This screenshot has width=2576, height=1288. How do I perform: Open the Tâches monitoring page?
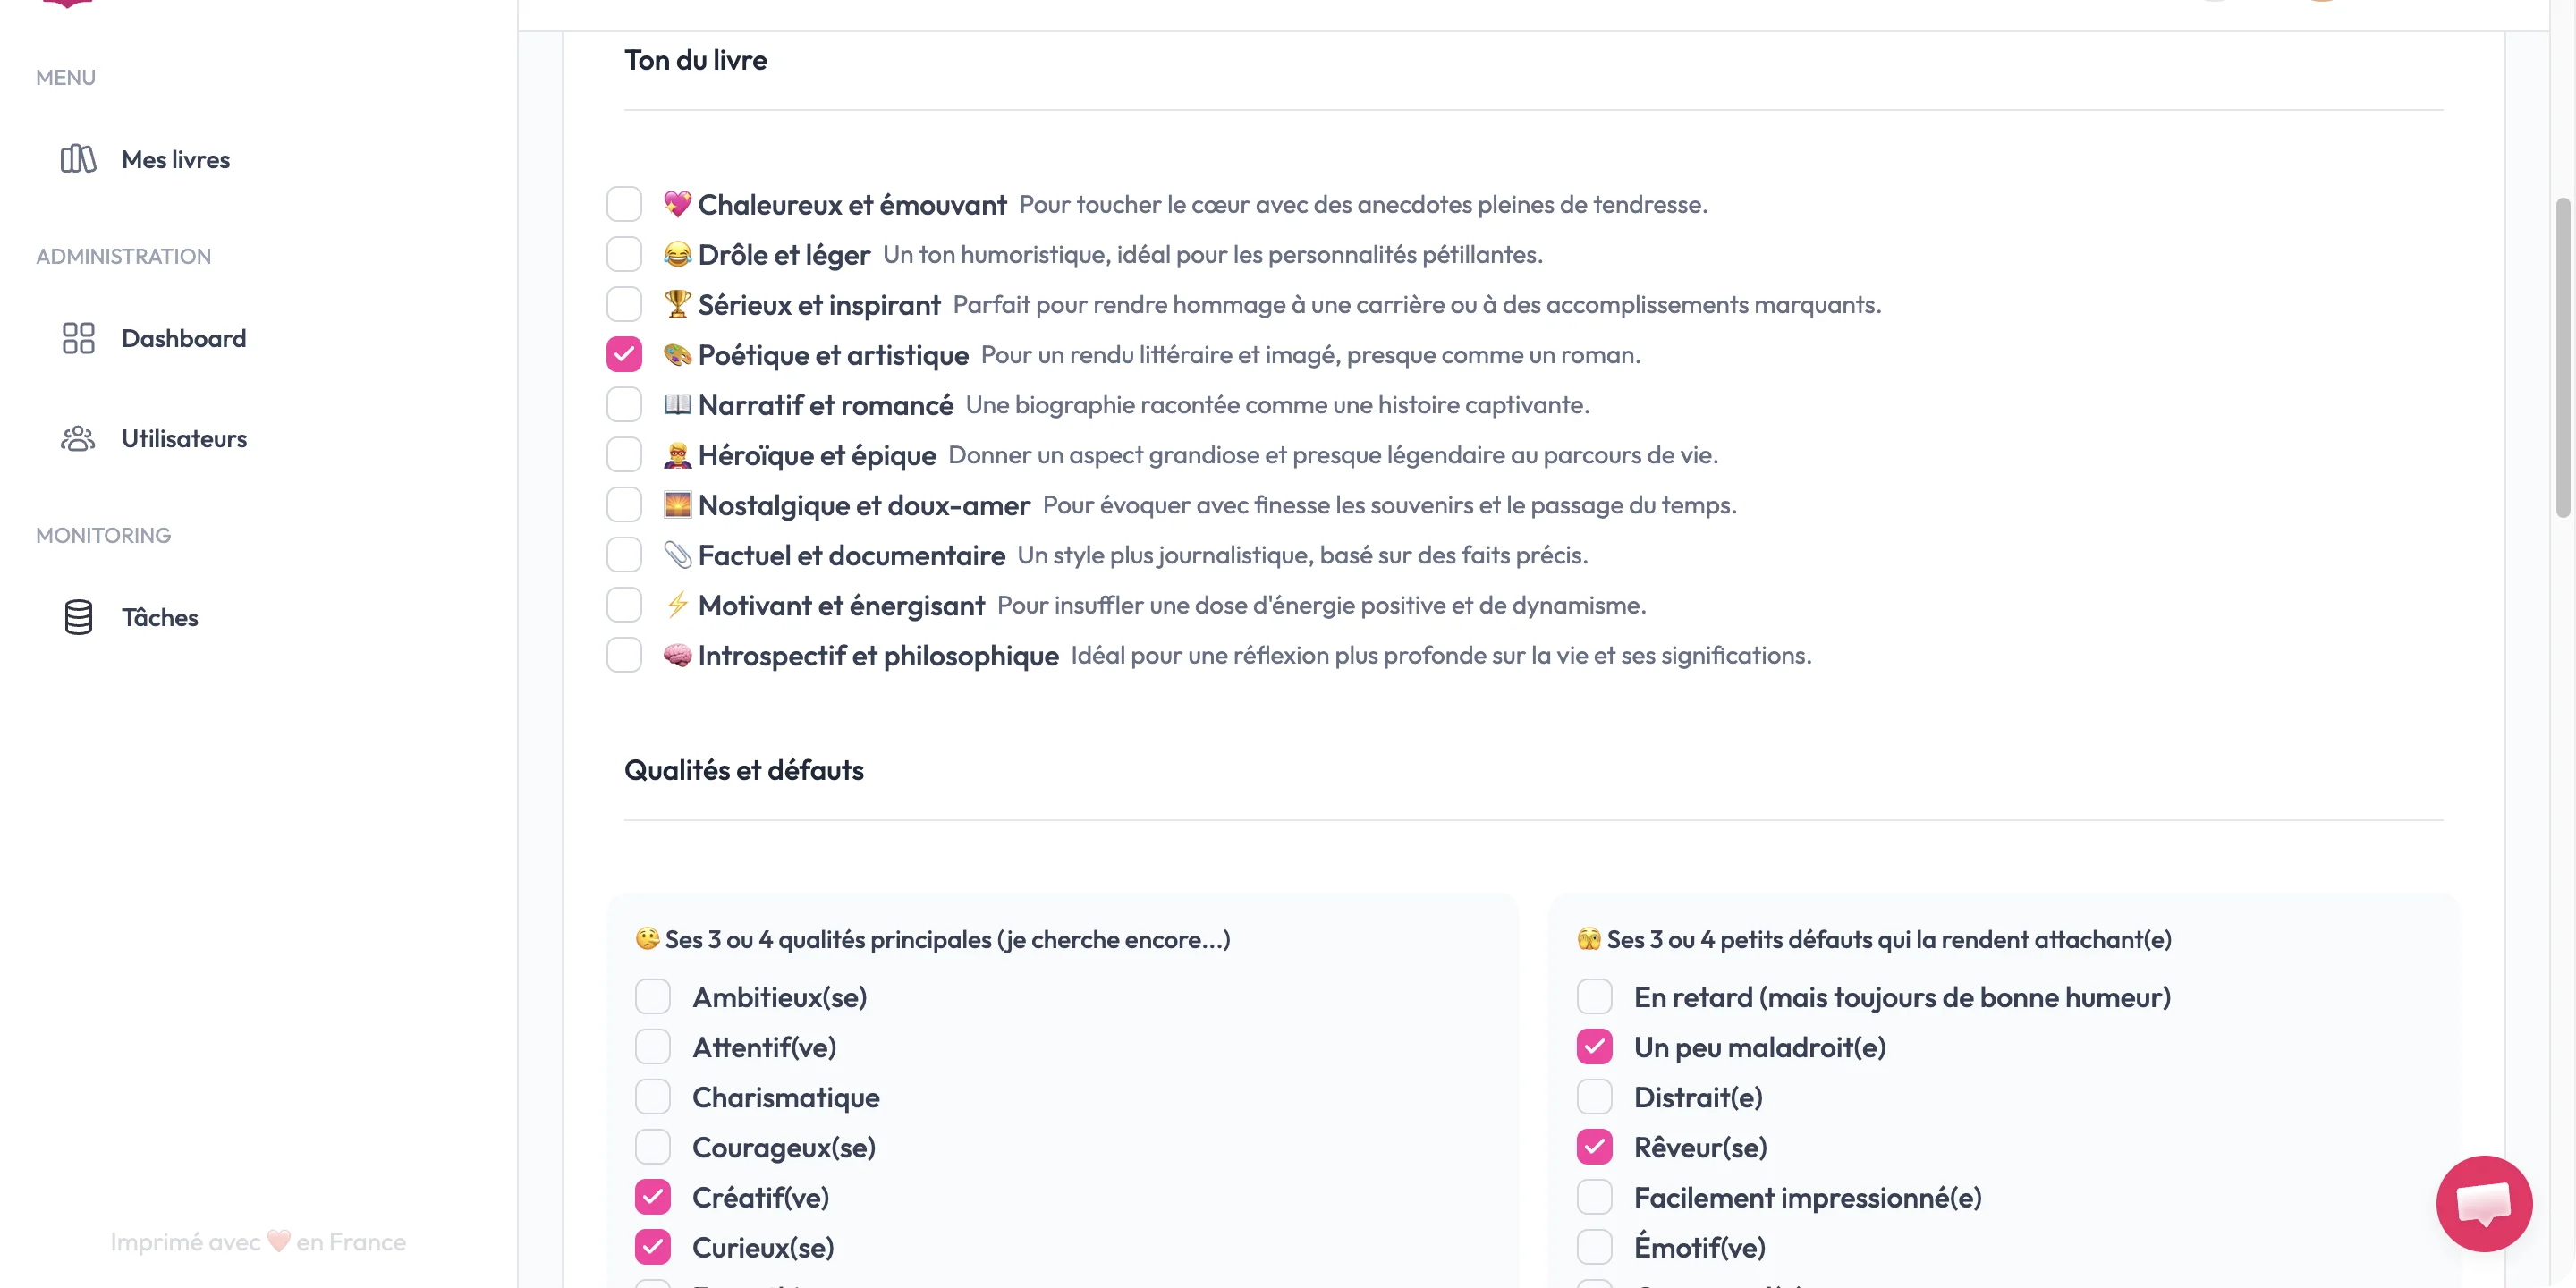pyautogui.click(x=160, y=617)
